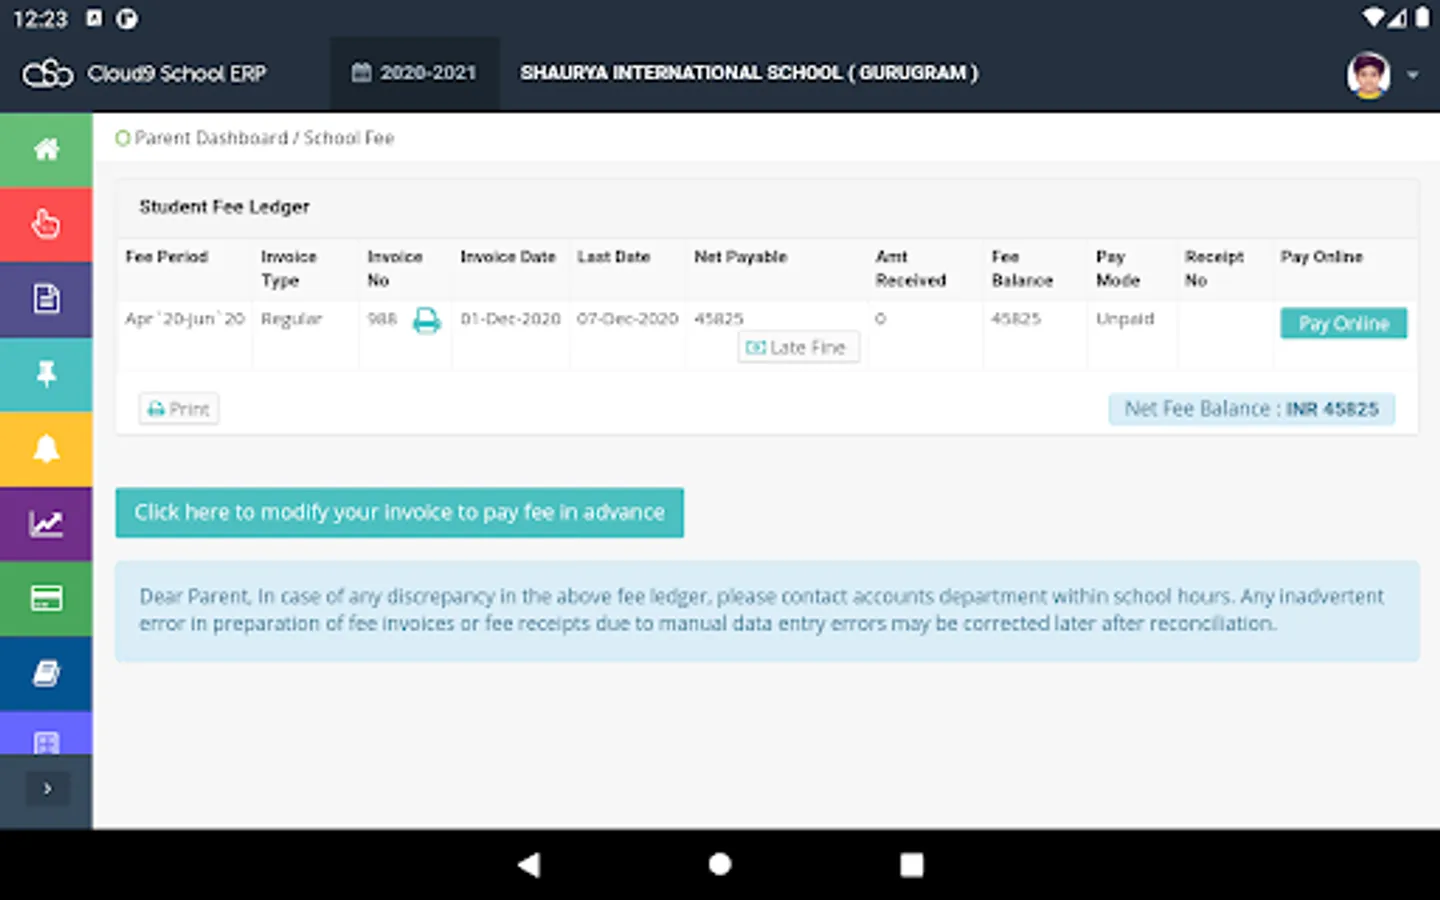Click modify invoice to pay fee in advance
The height and width of the screenshot is (900, 1440).
click(x=399, y=512)
